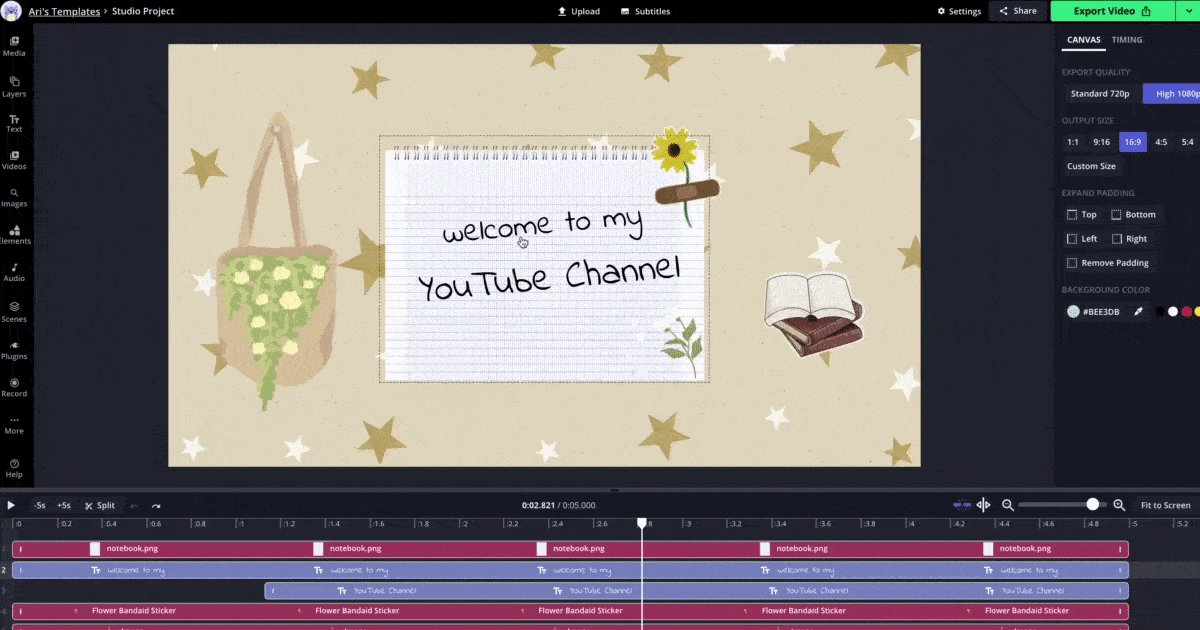Click the #BEE3DB background color swatch
This screenshot has height=630, width=1200.
(x=1073, y=312)
